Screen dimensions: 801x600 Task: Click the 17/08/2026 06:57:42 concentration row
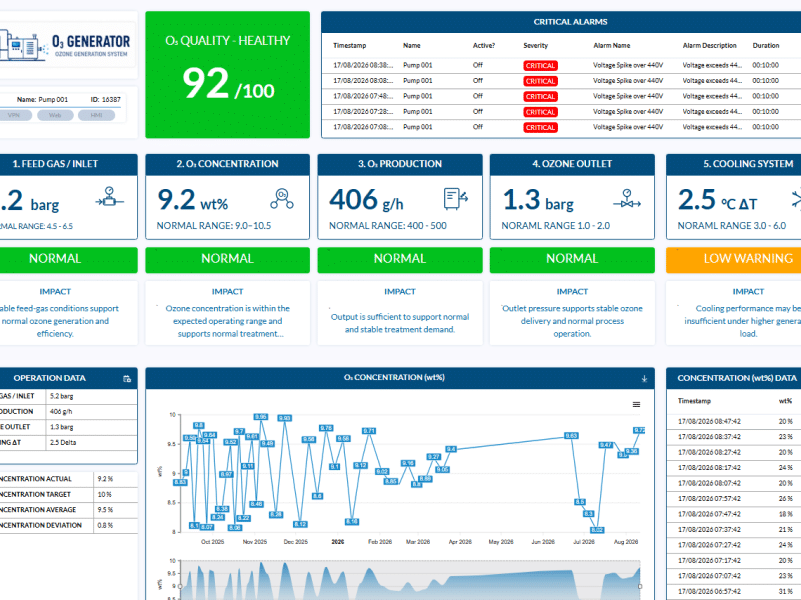point(734,591)
